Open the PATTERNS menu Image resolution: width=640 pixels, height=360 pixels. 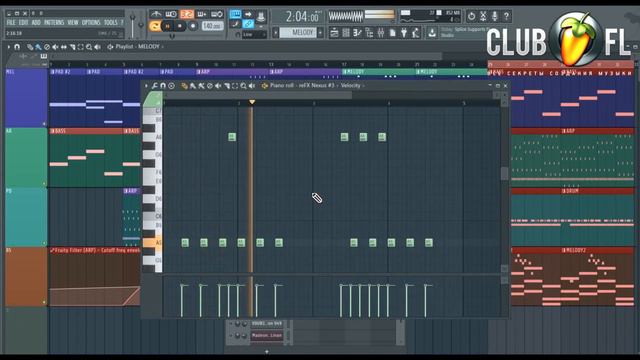(x=54, y=22)
